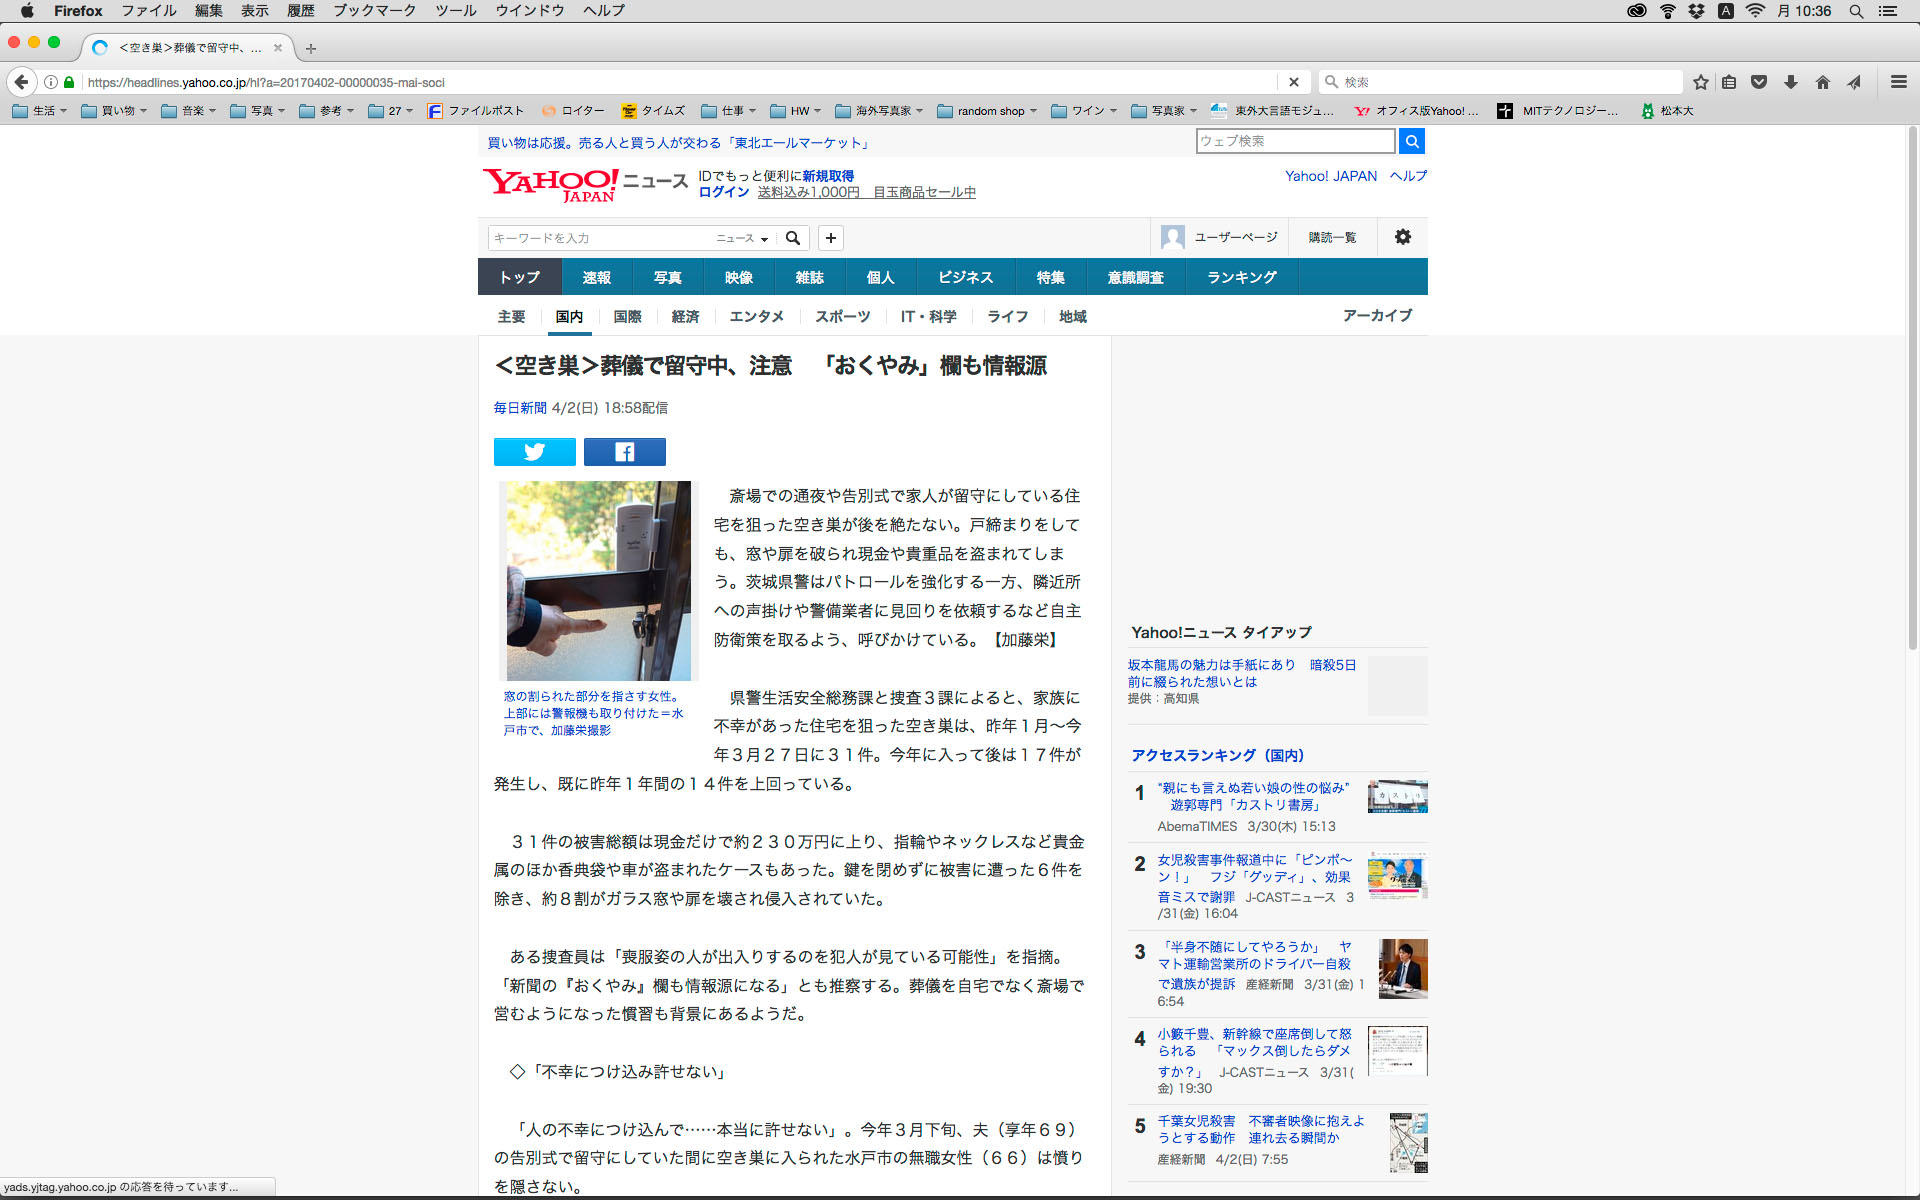Open the ブックマーク menu in menu bar
Screen dimensions: 1920x1200
coord(374,11)
